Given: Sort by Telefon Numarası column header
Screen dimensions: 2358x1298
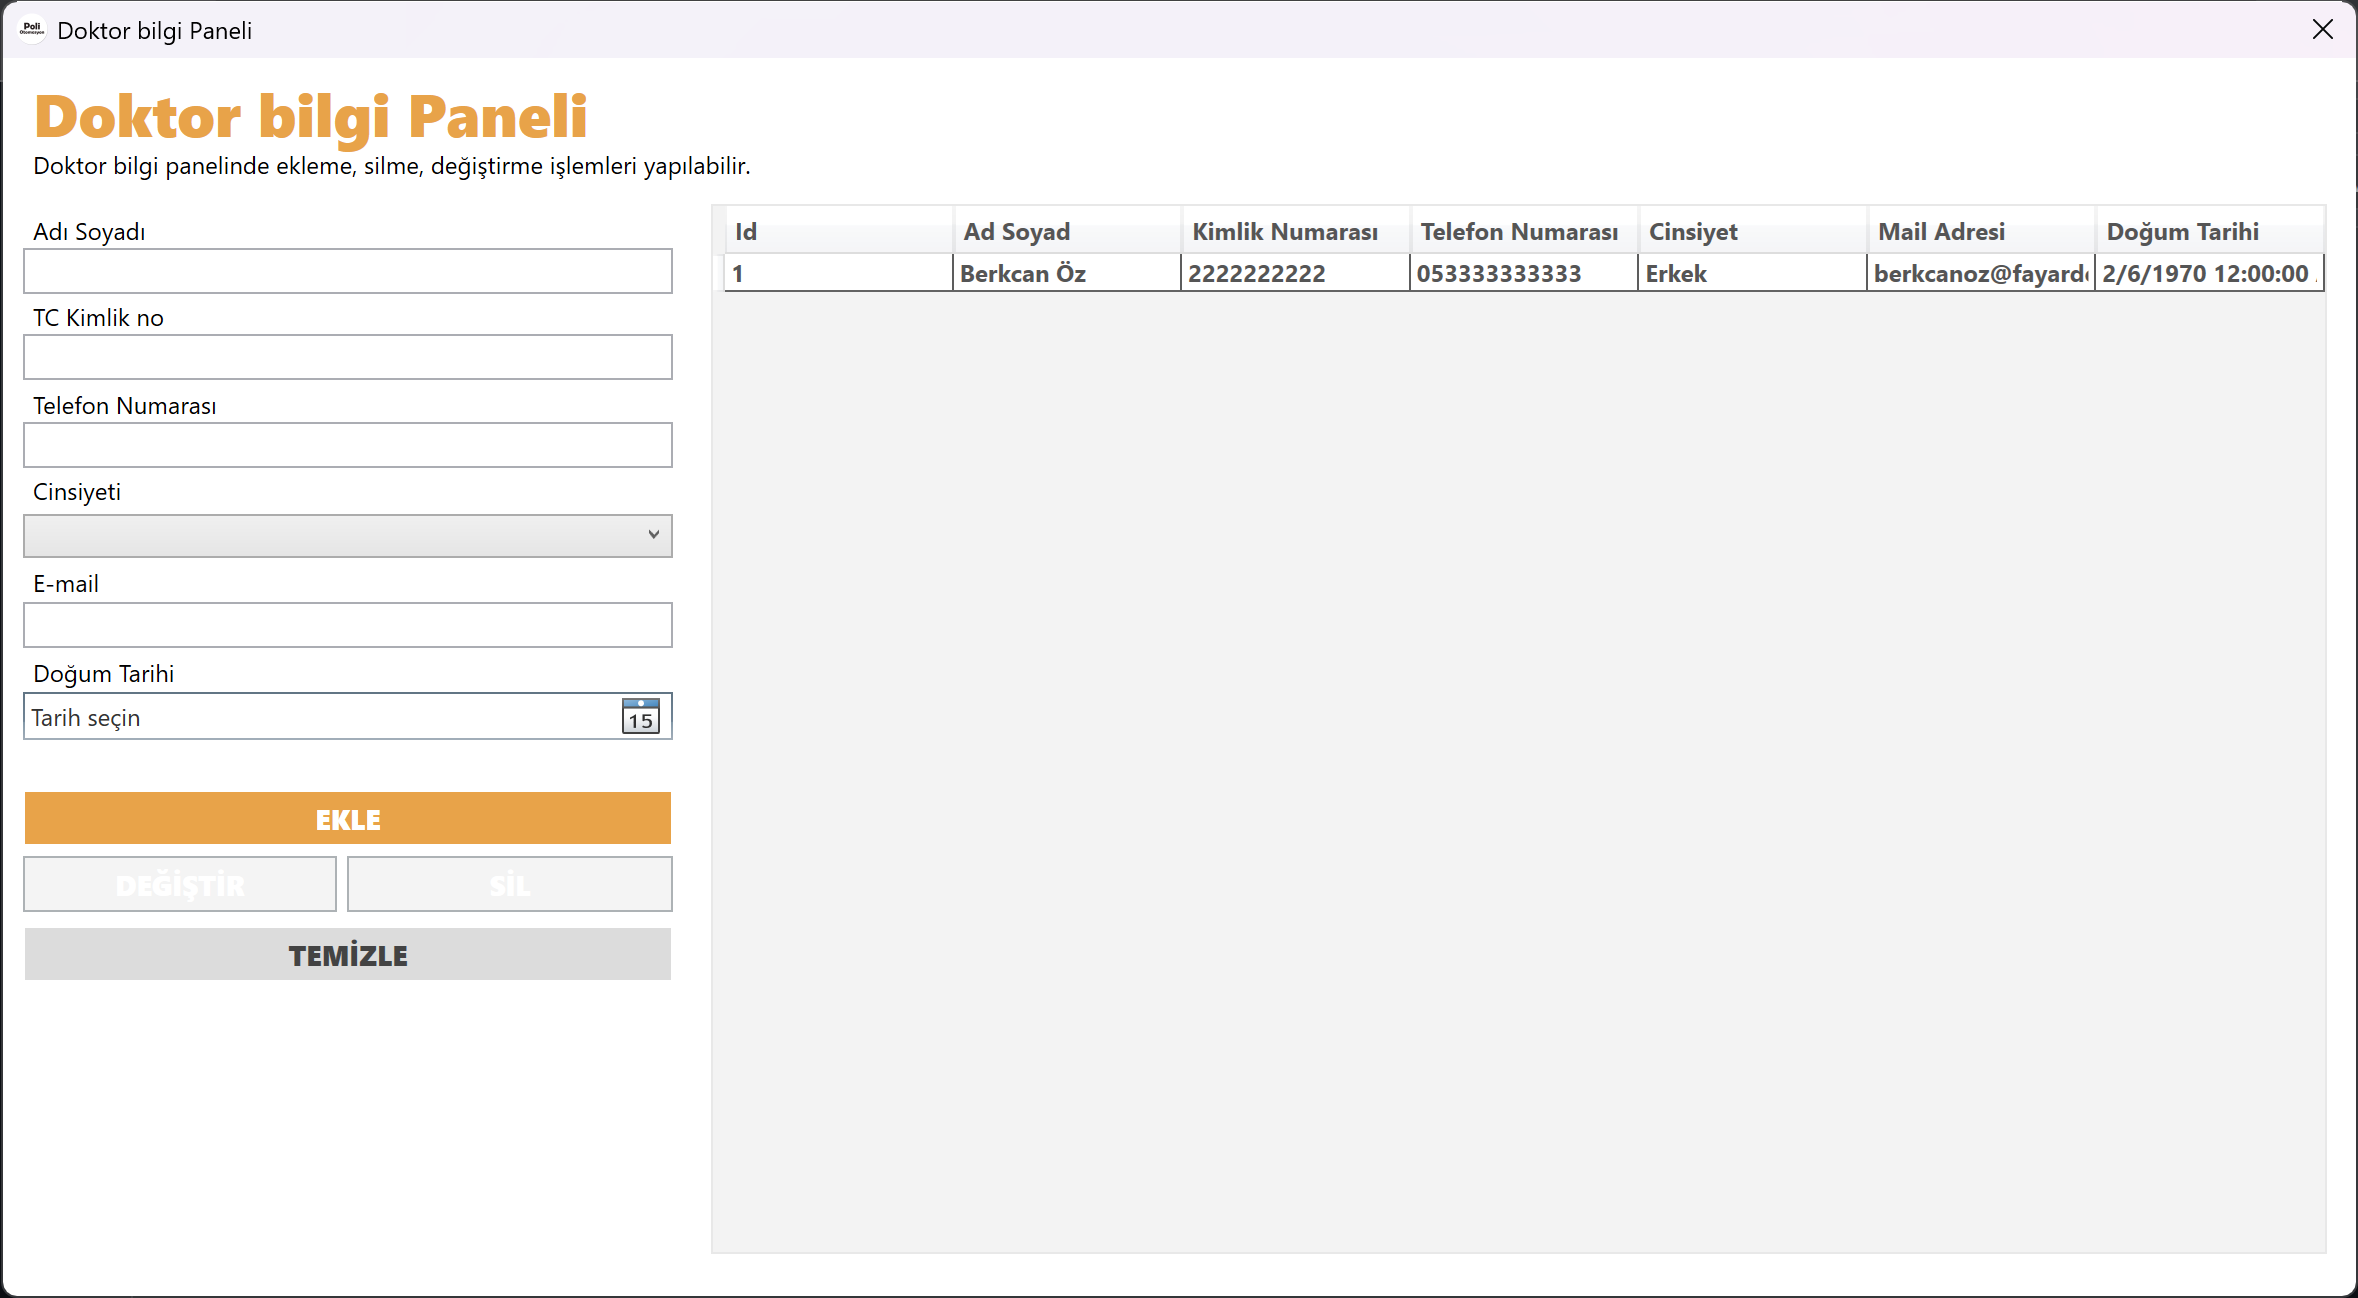Looking at the screenshot, I should (x=1524, y=231).
